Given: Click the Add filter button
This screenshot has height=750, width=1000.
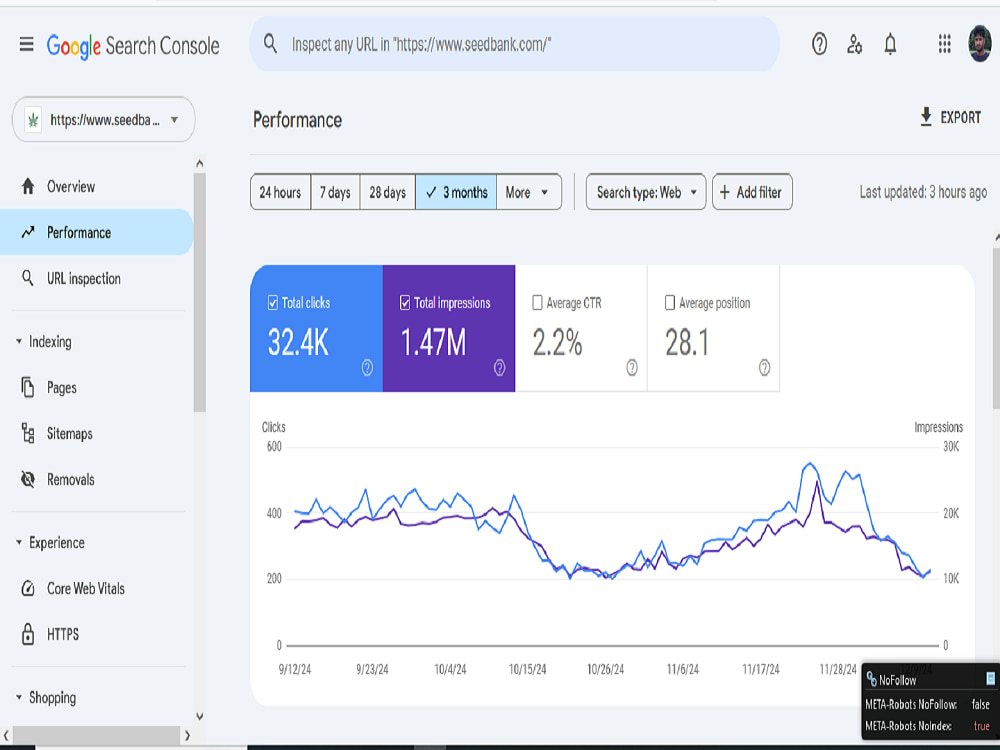Looking at the screenshot, I should (x=753, y=192).
